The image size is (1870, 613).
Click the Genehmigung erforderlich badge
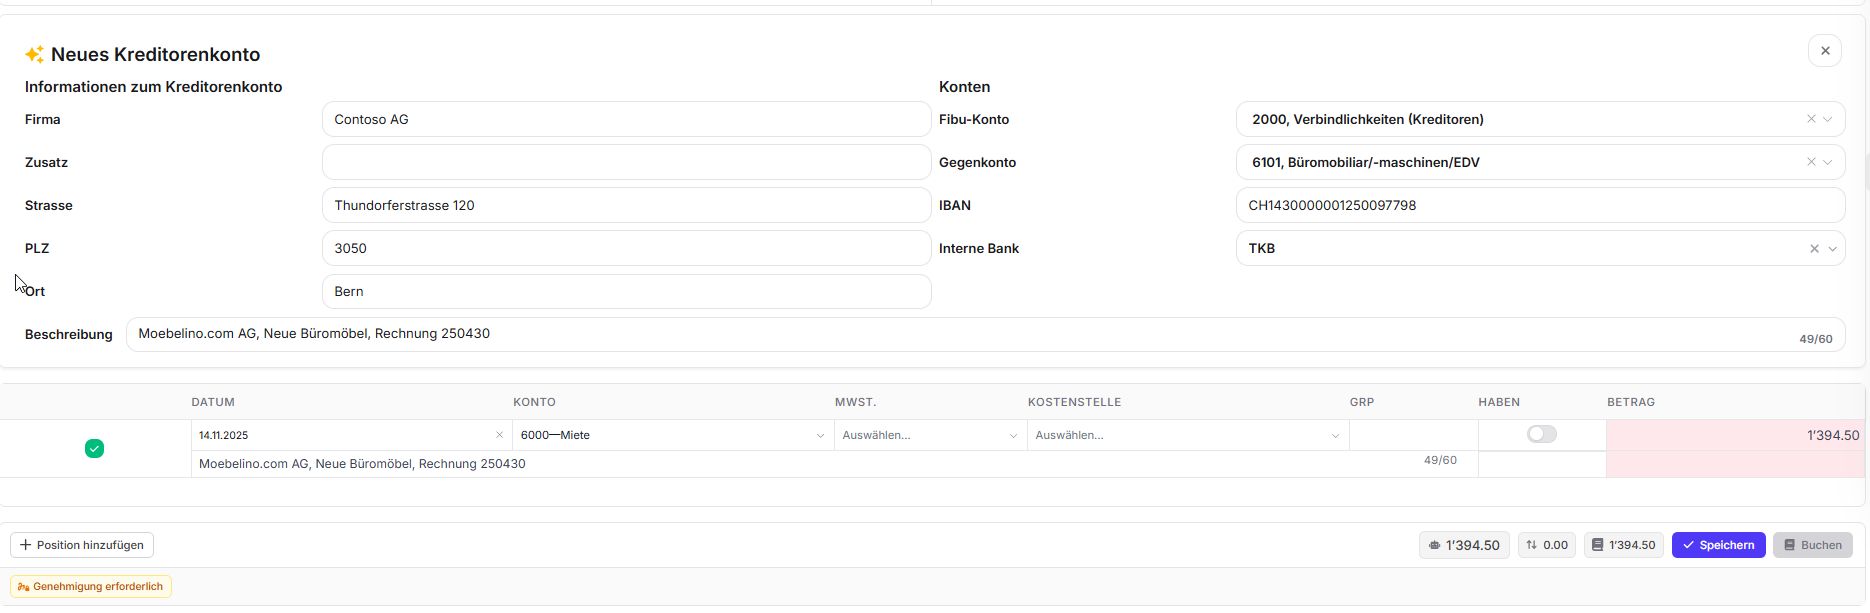click(x=90, y=586)
